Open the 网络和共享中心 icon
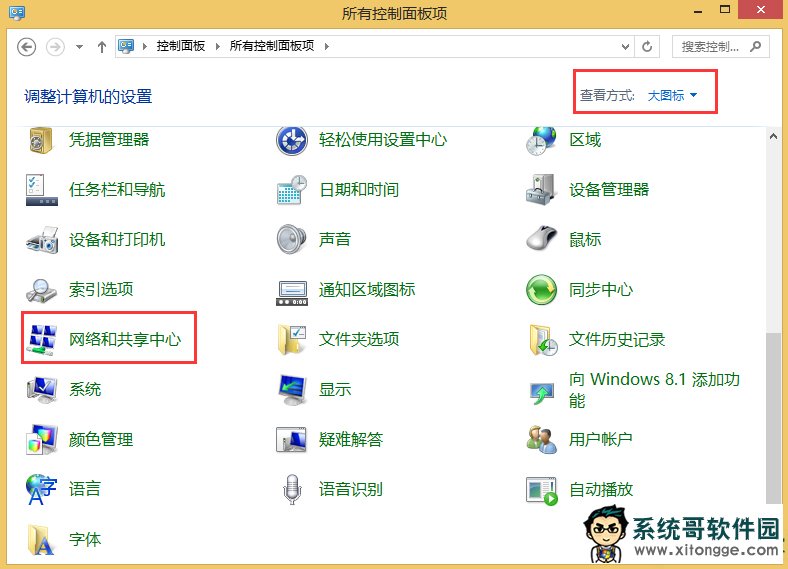 (x=42, y=340)
